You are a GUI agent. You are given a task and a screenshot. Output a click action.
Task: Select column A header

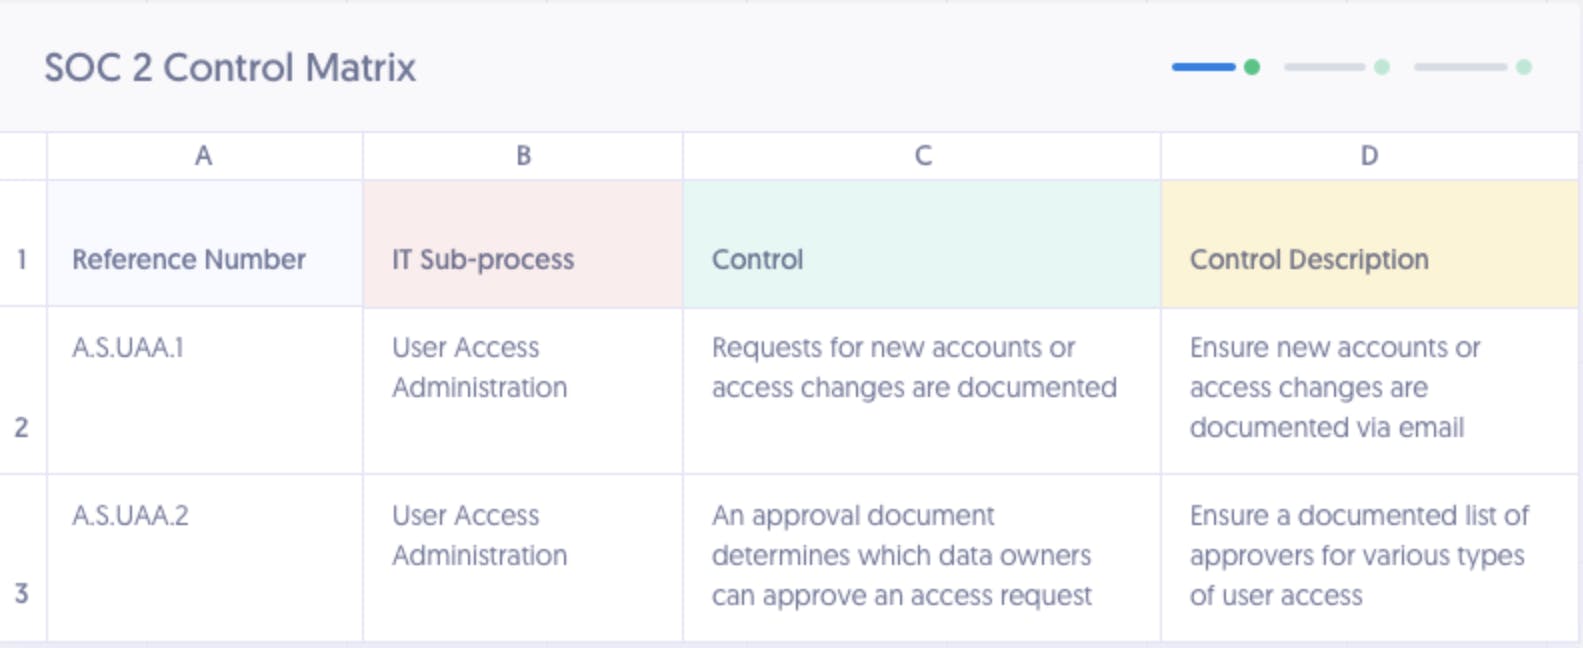[204, 156]
